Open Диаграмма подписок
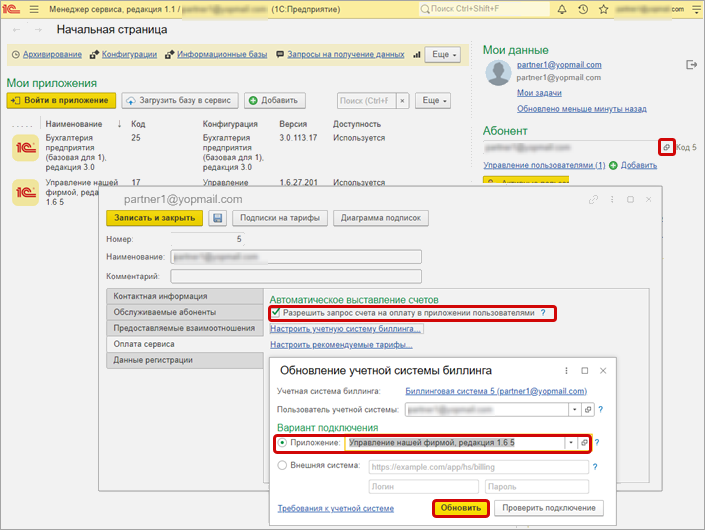Screen dimensions: 705x530 [380, 218]
